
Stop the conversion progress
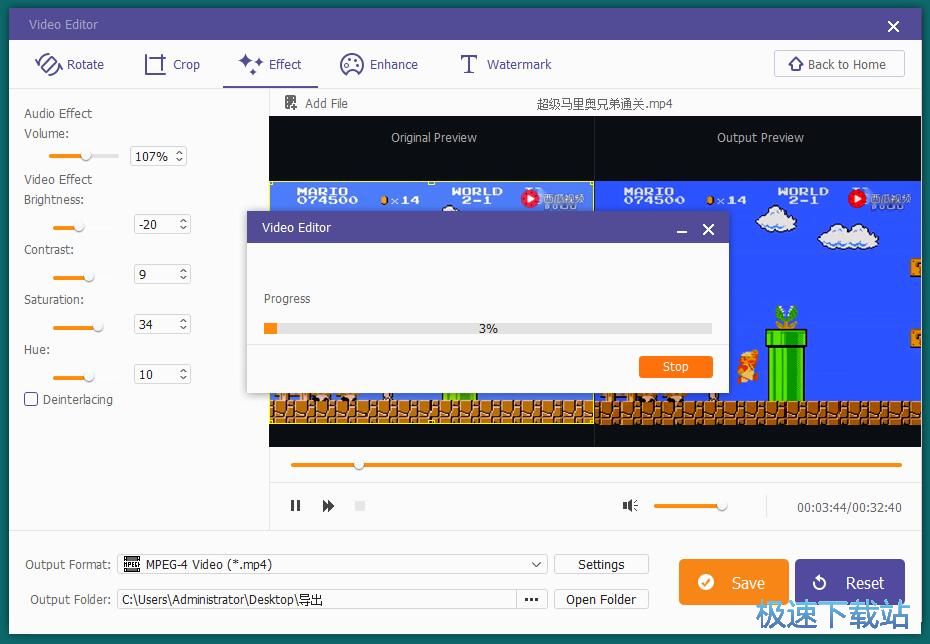(676, 366)
